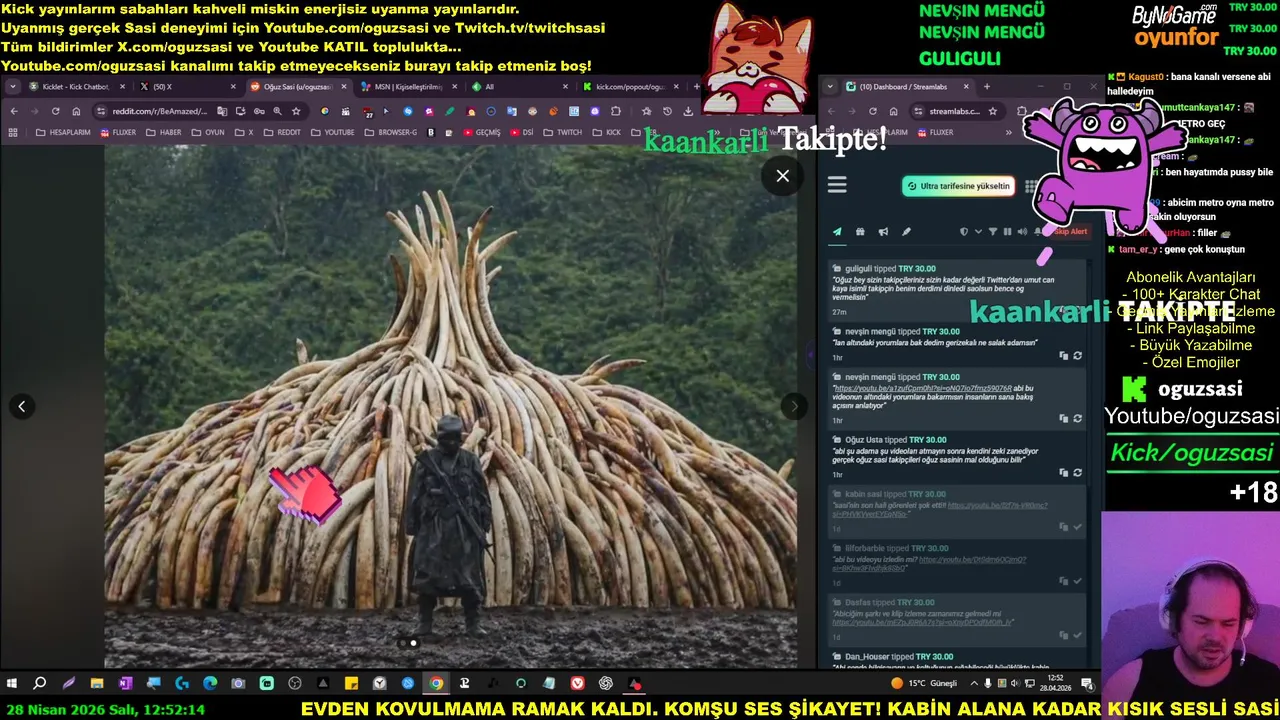
Task: Mute alerts with the speaker icon
Action: pyautogui.click(x=1022, y=232)
